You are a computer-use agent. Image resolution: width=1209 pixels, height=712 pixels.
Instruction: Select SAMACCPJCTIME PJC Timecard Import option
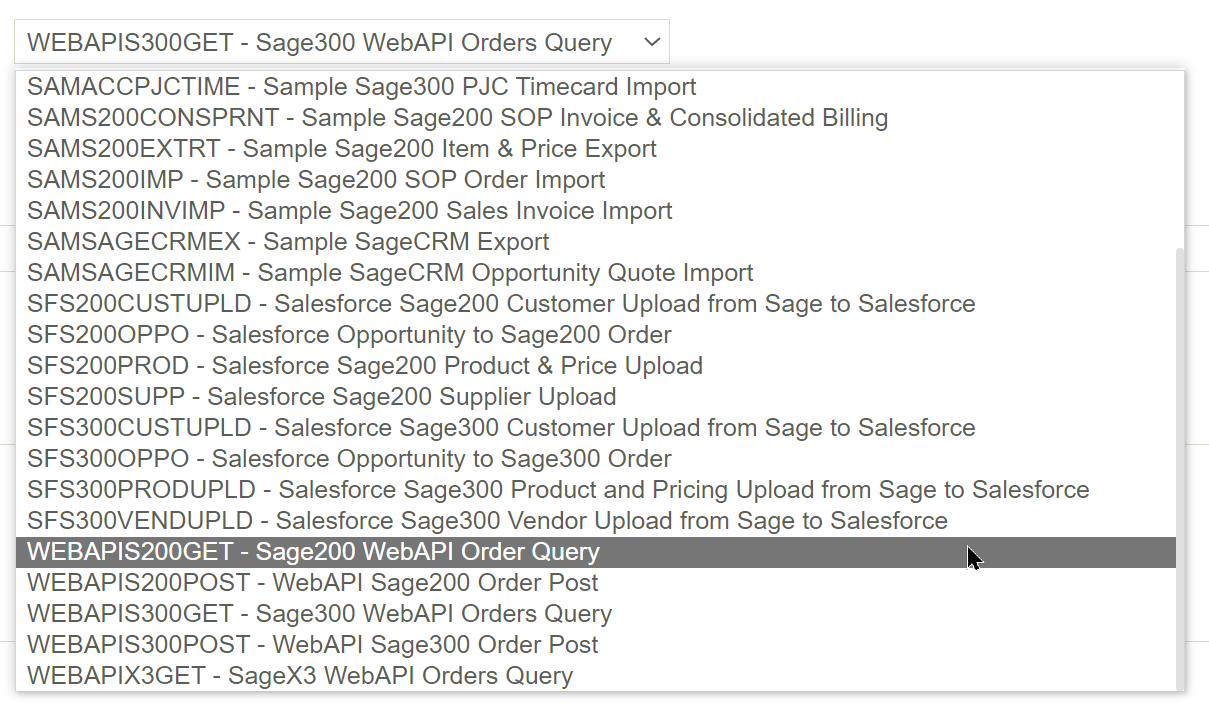[361, 87]
